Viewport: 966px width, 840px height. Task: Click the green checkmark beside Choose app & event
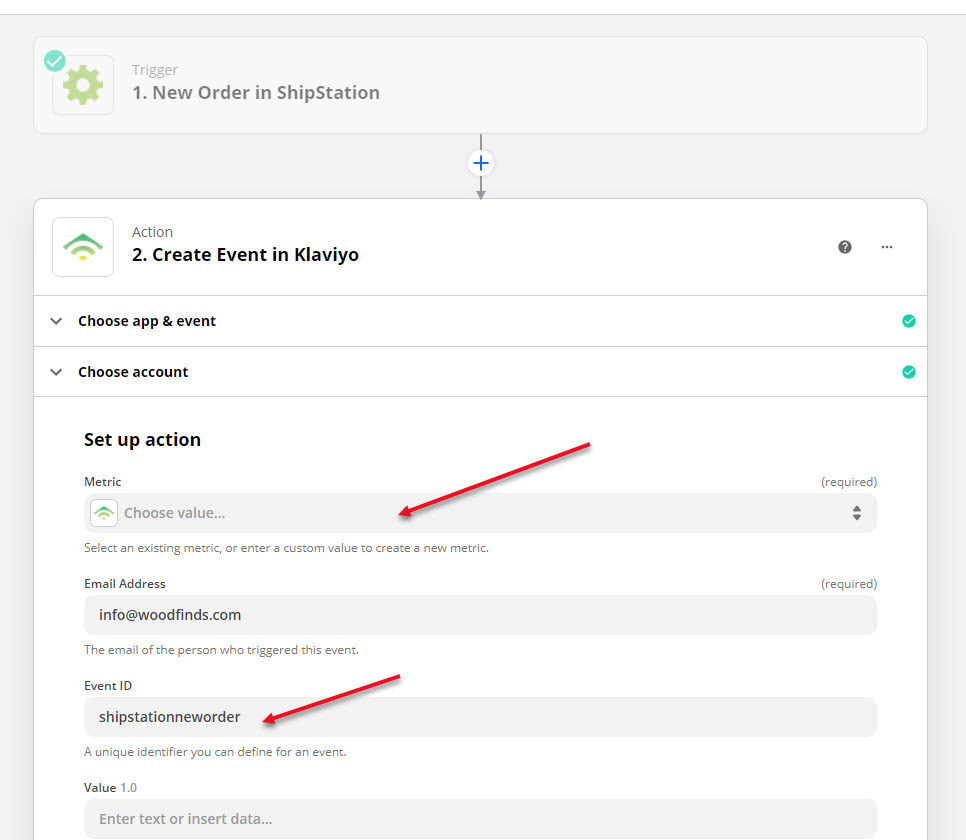(x=909, y=321)
